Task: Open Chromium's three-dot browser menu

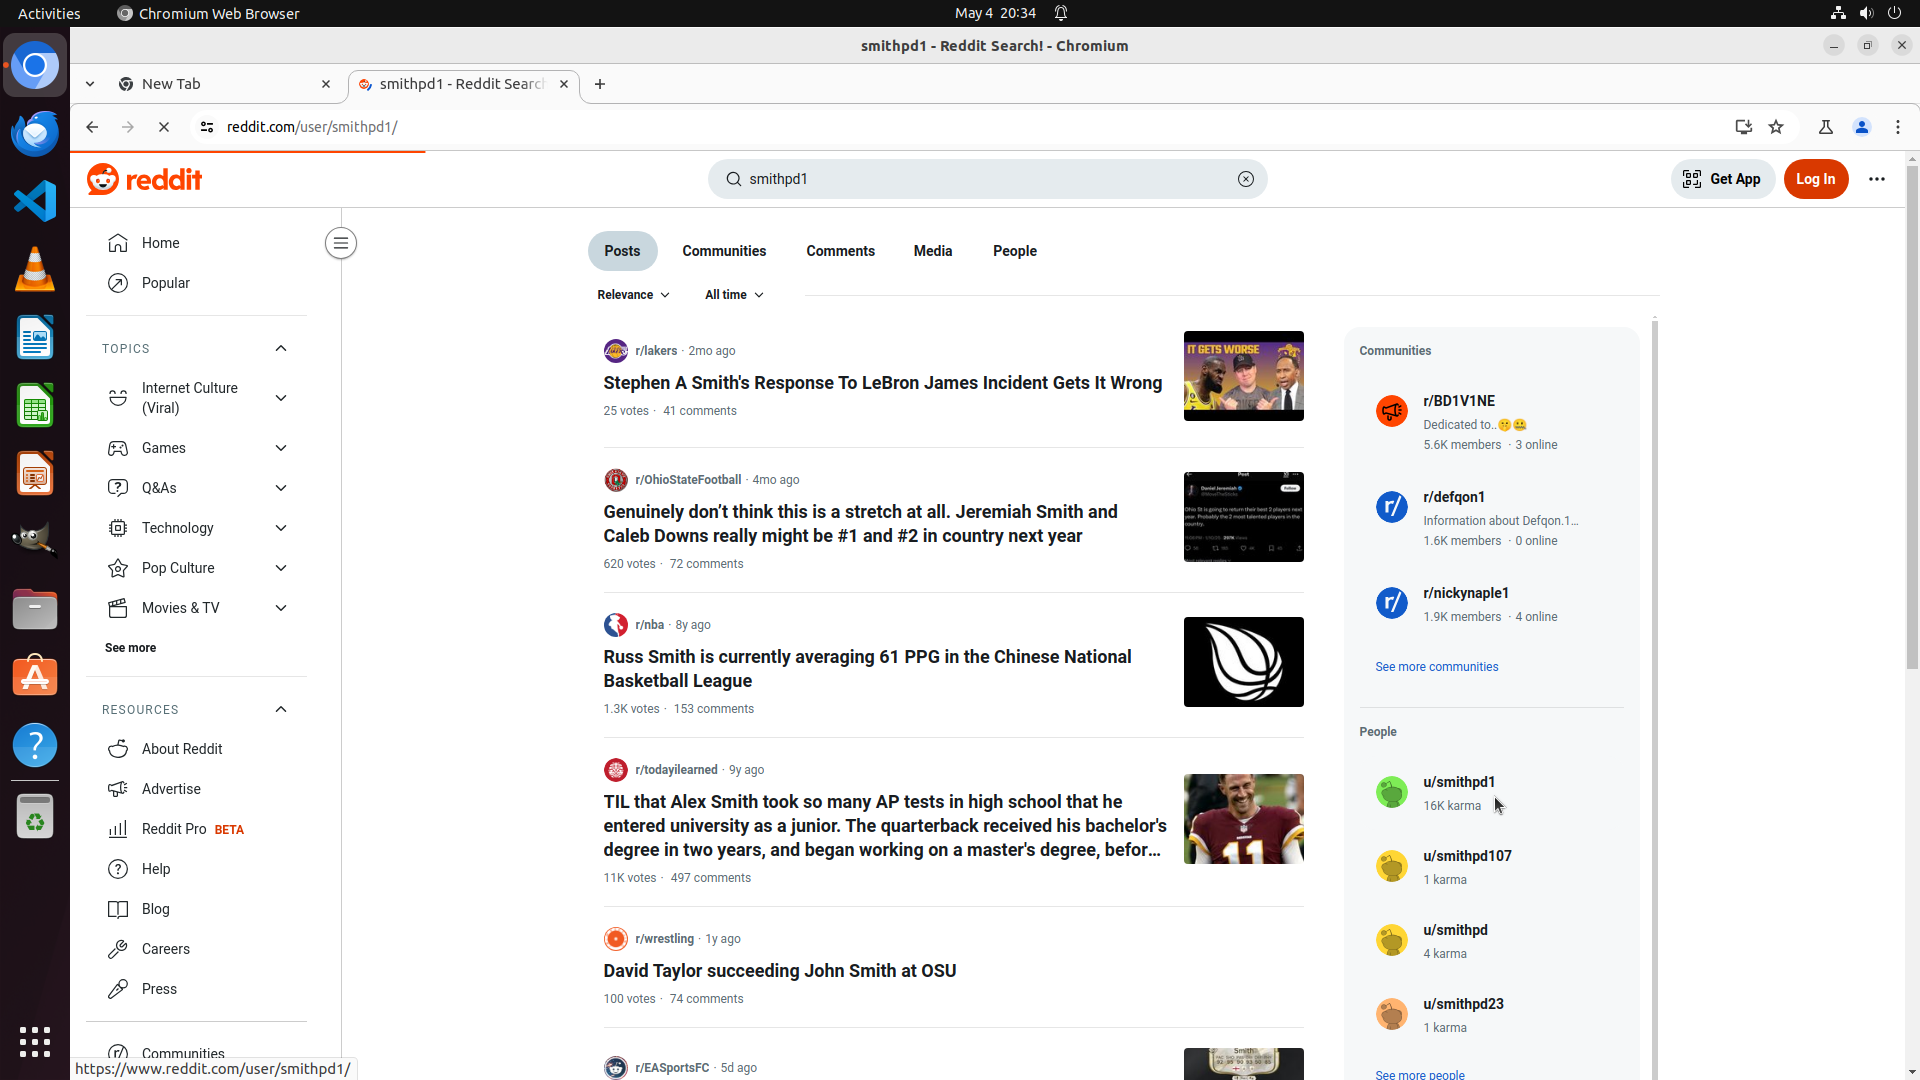Action: (x=1897, y=127)
